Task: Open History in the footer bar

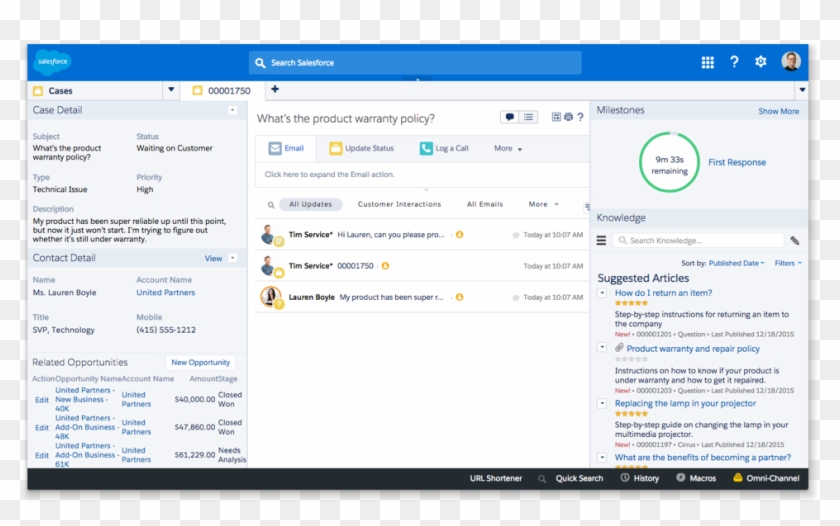Action: (x=640, y=478)
